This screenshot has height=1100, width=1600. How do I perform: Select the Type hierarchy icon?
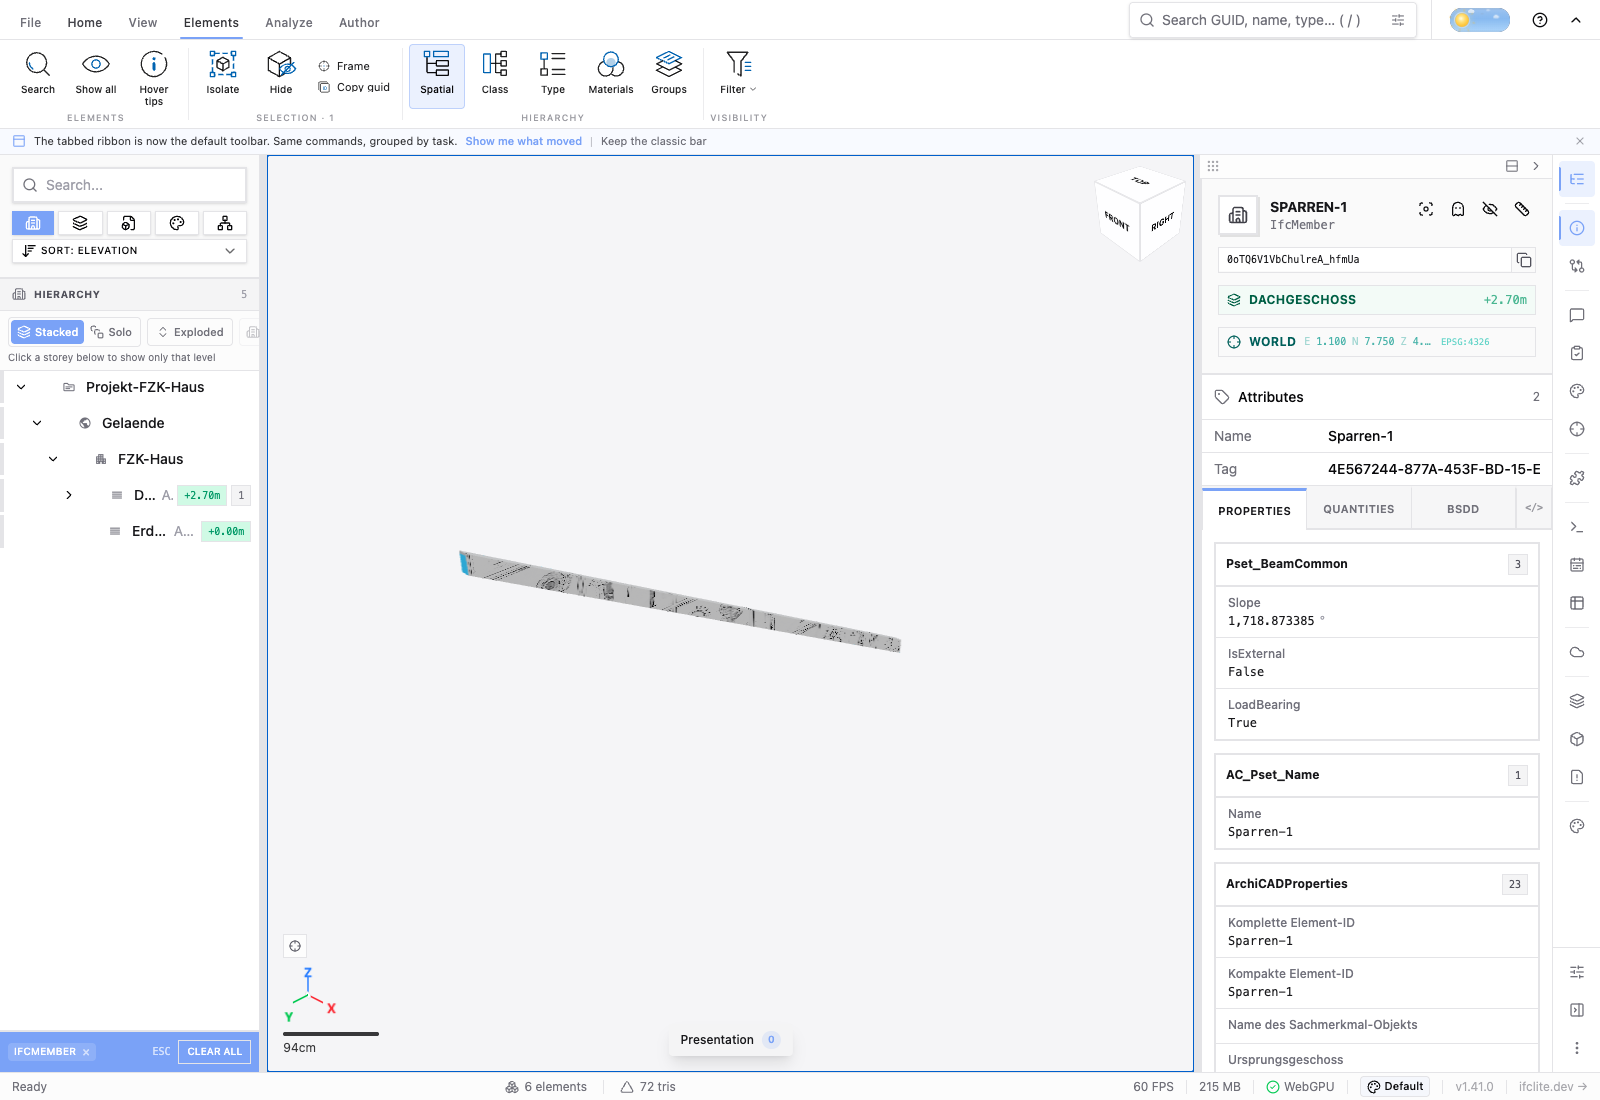click(553, 65)
